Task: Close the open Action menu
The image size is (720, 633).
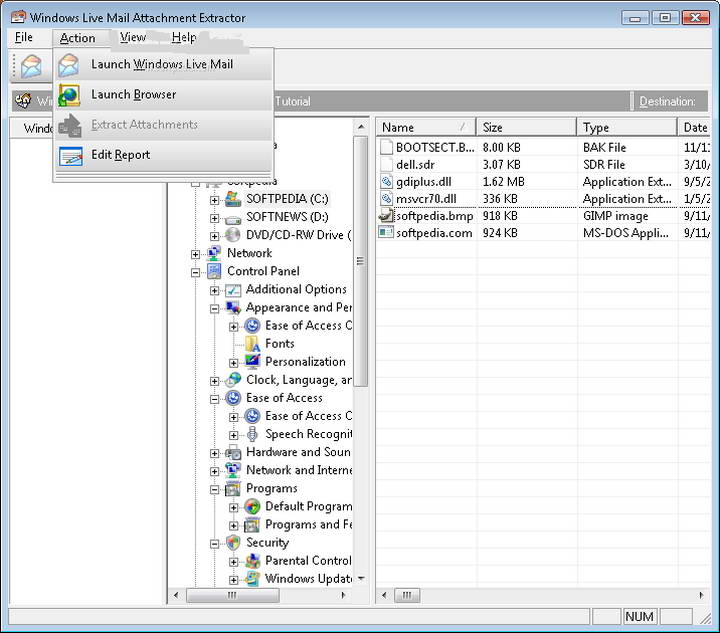Action: [78, 38]
